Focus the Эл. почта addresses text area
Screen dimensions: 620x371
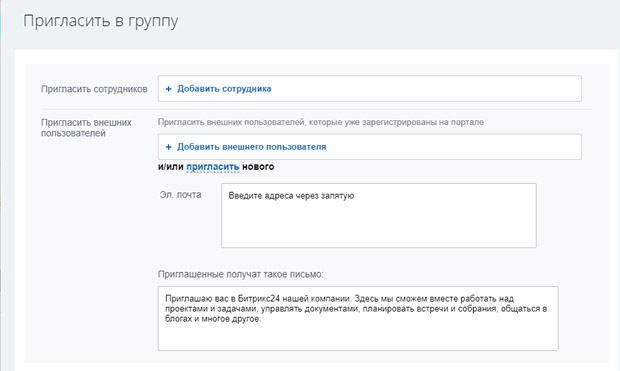pos(379,216)
